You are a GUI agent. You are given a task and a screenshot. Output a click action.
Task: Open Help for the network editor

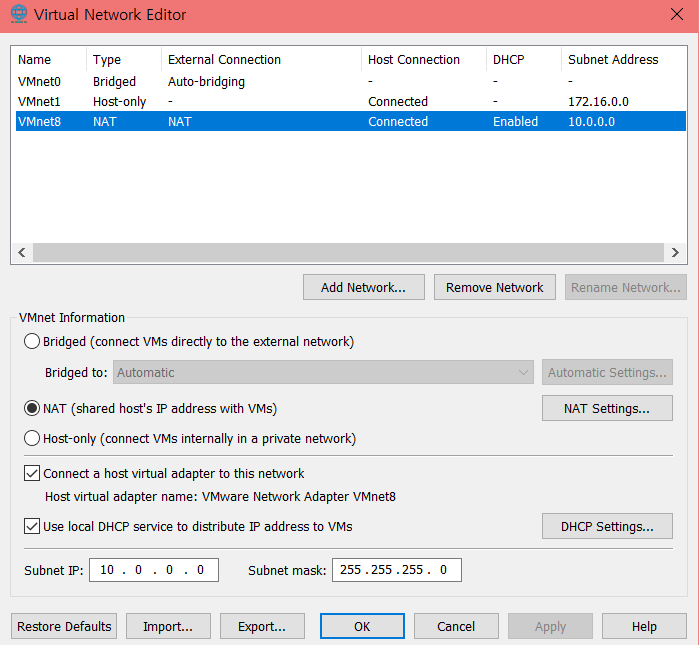pyautogui.click(x=644, y=626)
